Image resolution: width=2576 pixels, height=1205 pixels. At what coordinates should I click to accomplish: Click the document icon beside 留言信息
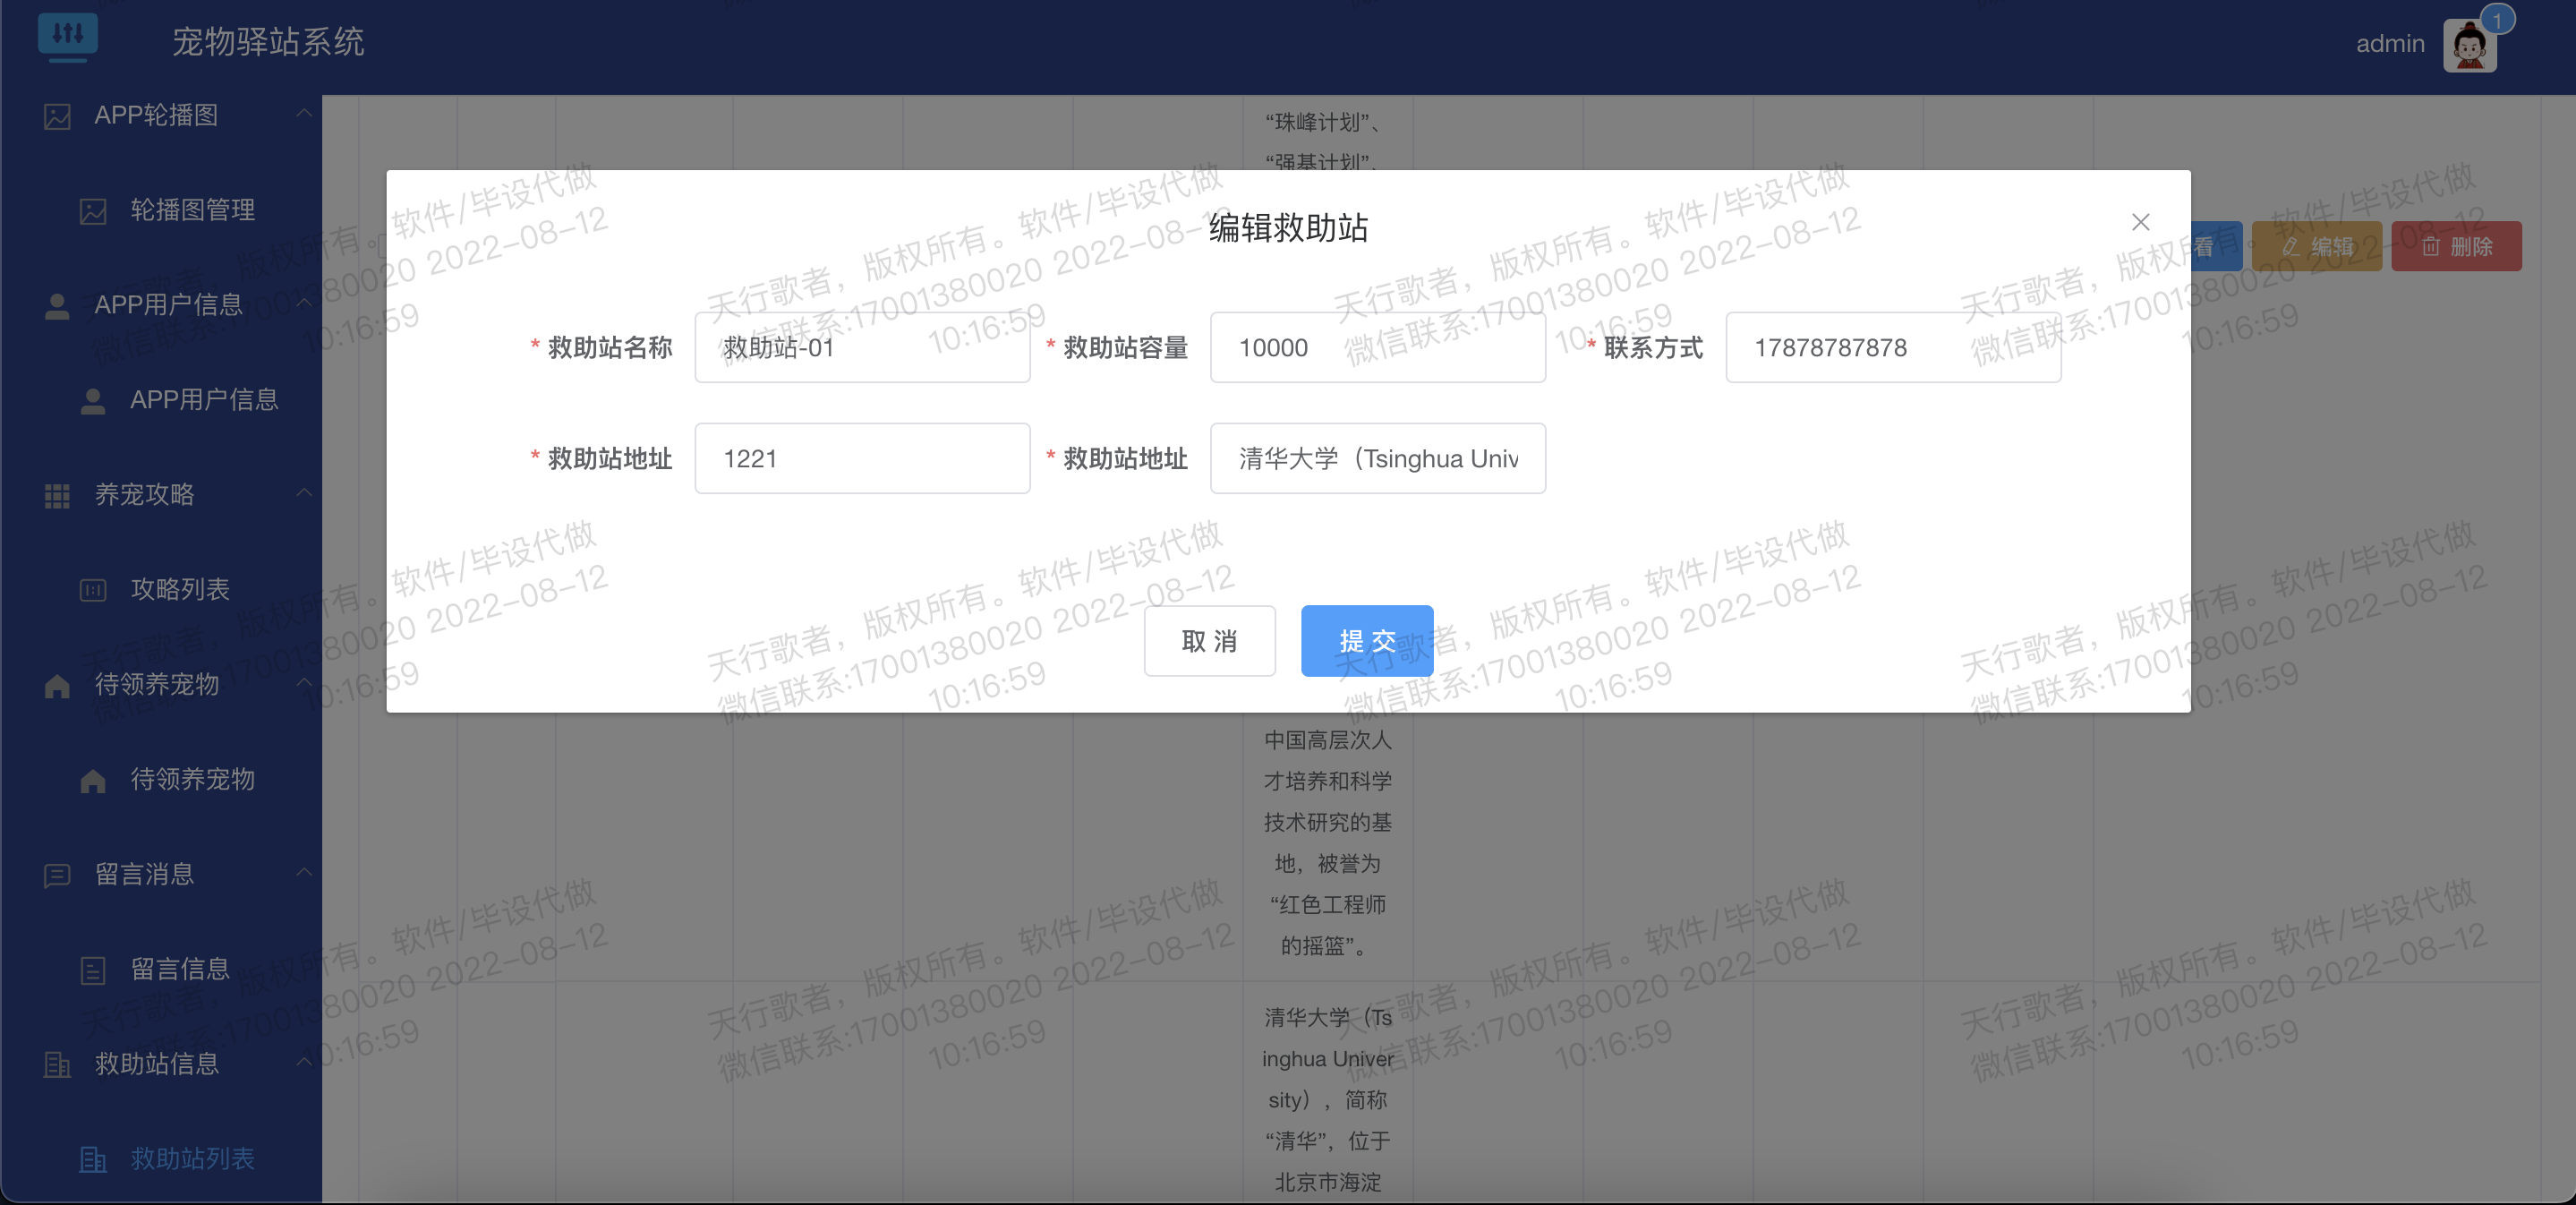pyautogui.click(x=92, y=968)
